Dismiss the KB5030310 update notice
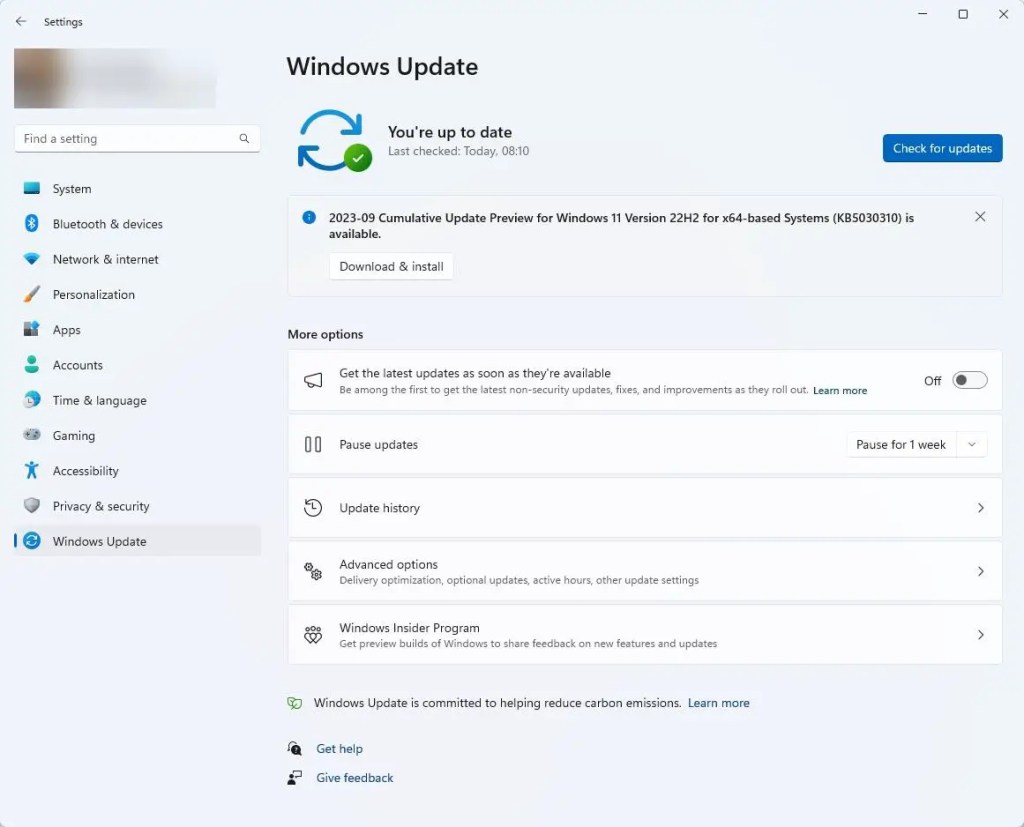Screen dimensions: 1024x827 pyautogui.click(x=980, y=217)
